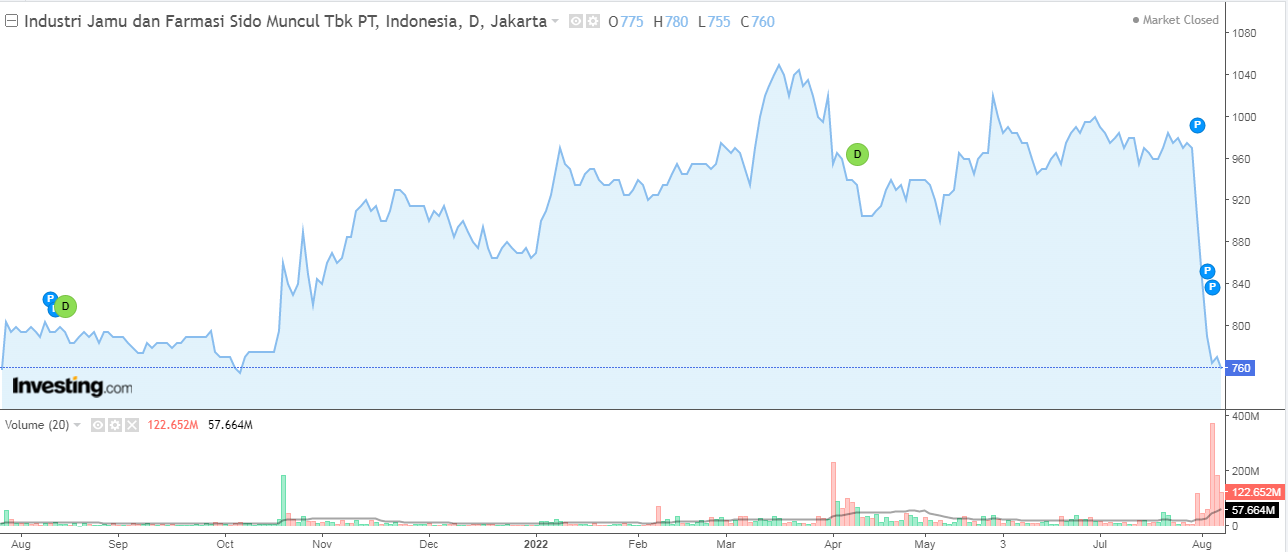Remove the Volume indicator with X icon
Image resolution: width=1288 pixels, height=552 pixels.
pos(132,425)
